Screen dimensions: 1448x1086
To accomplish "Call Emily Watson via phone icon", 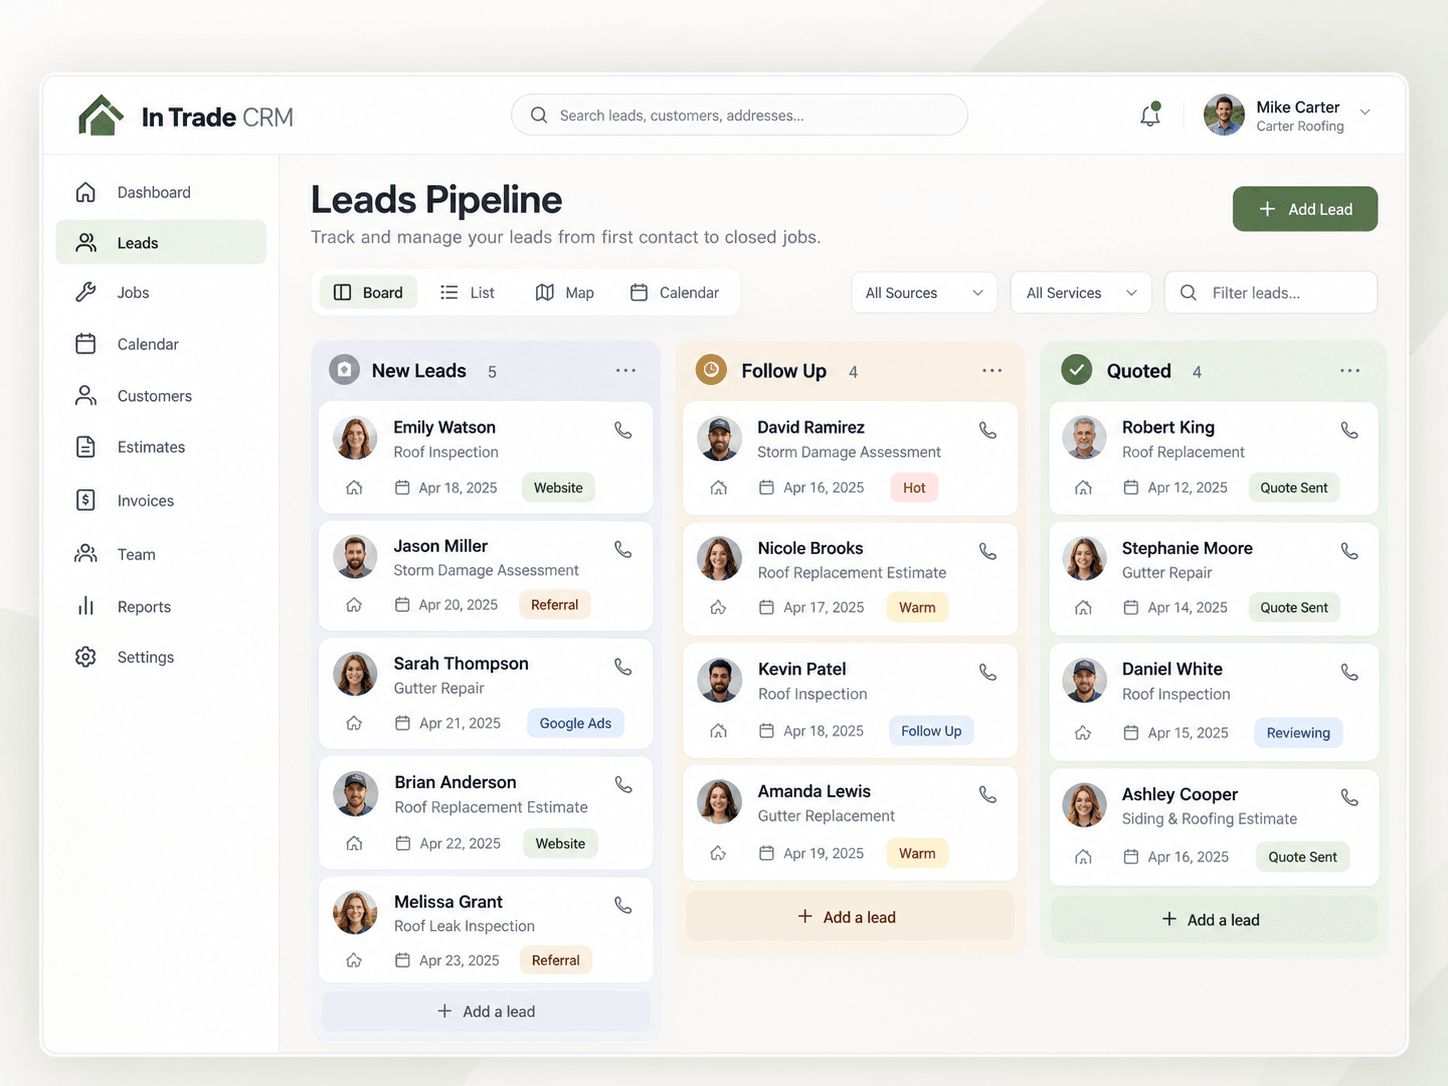I will [623, 430].
